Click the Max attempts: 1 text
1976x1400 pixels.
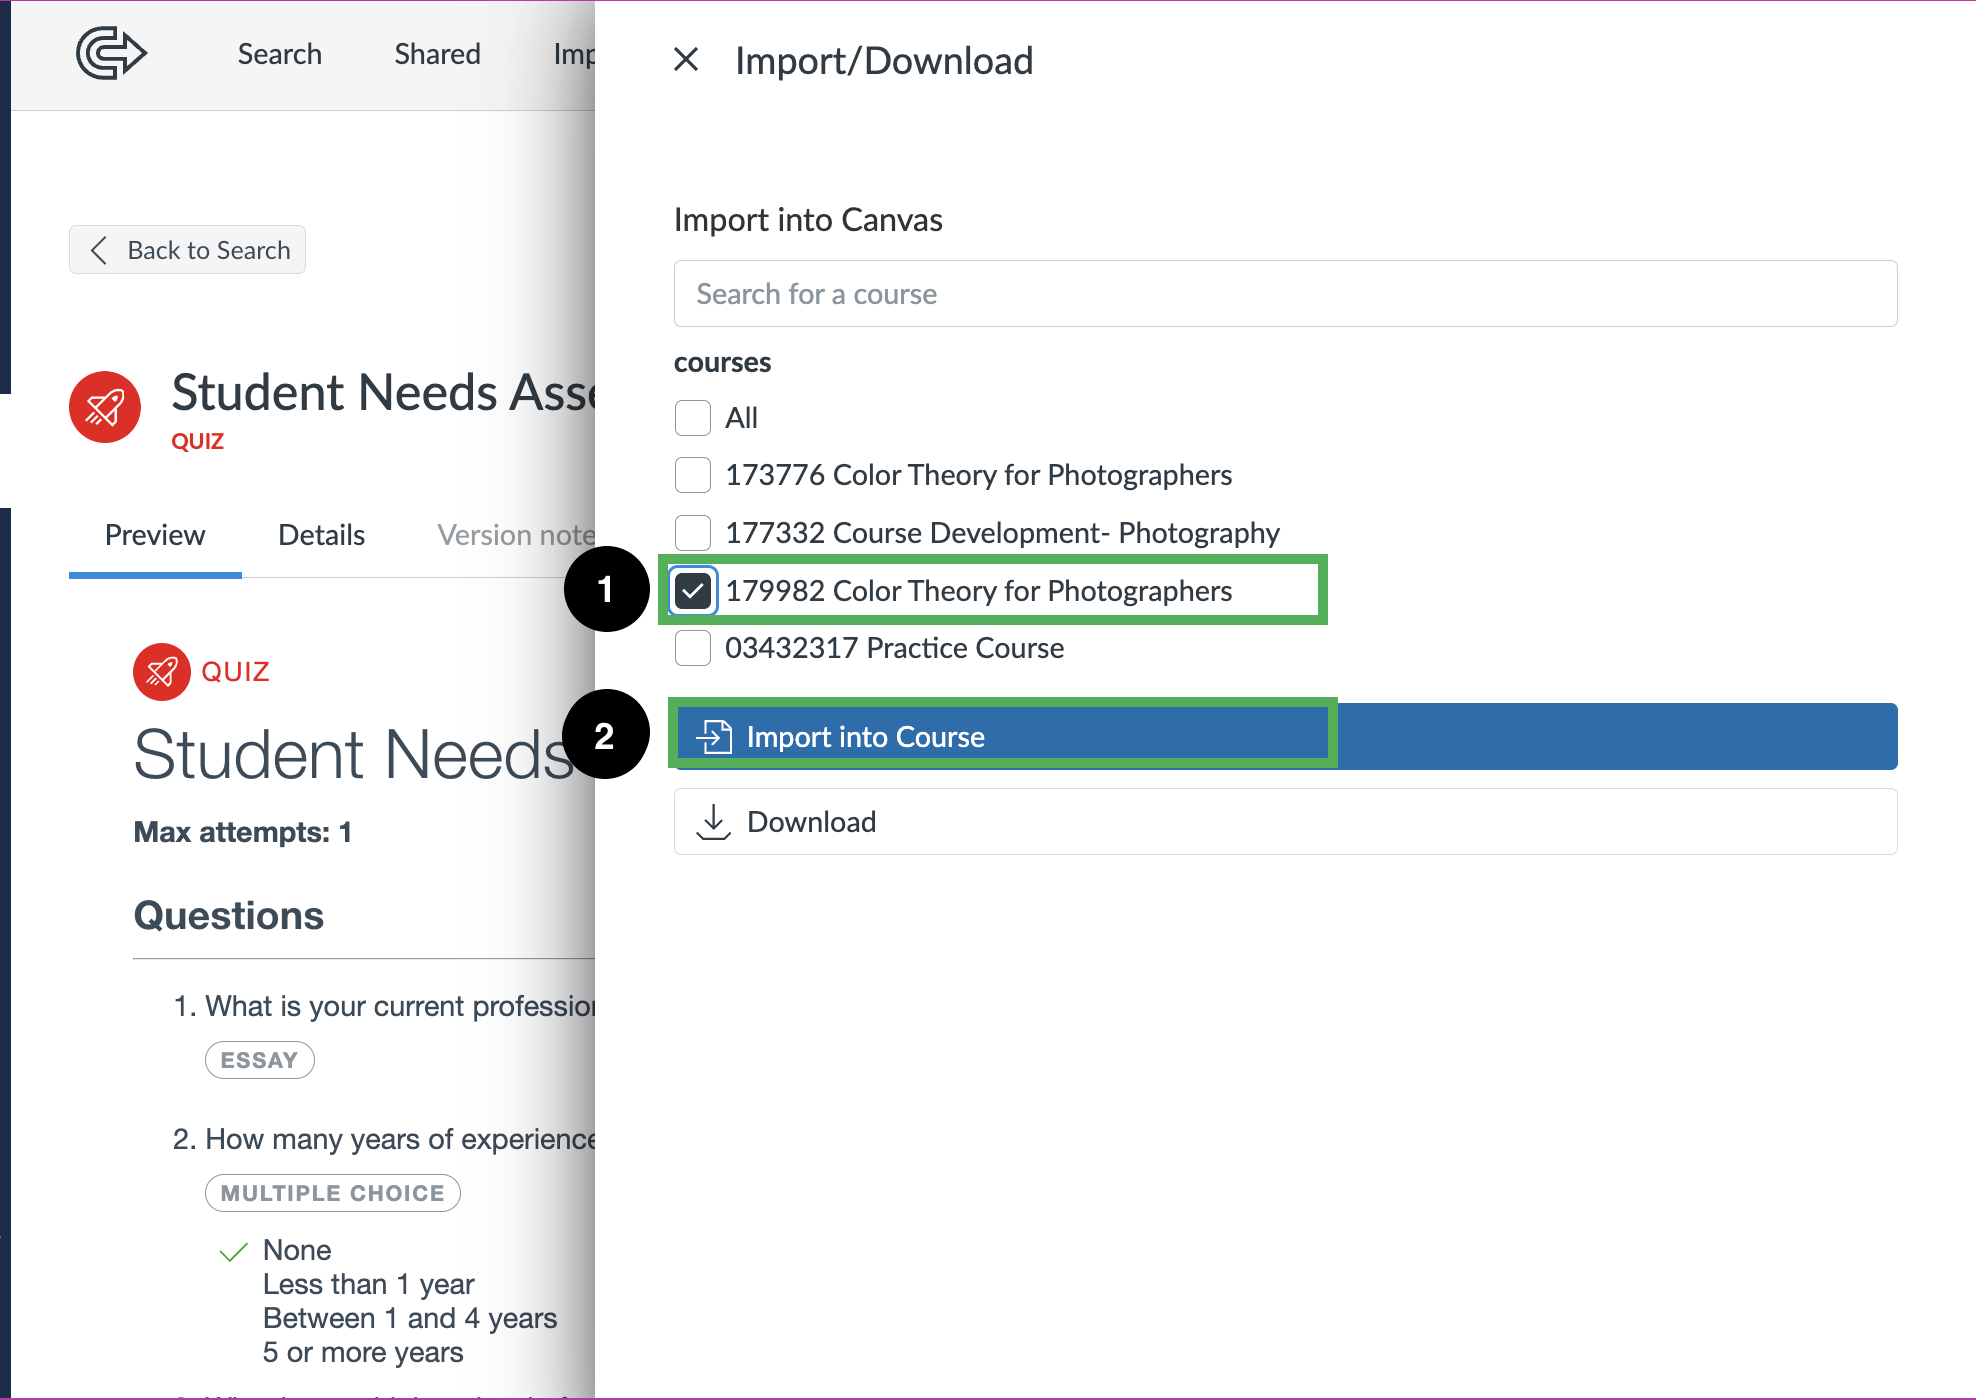click(243, 832)
